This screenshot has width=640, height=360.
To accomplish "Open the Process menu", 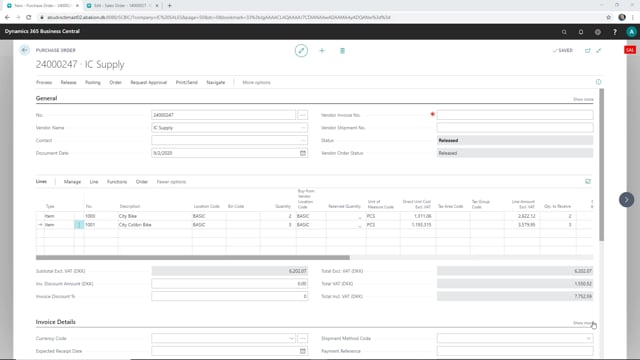I will tap(44, 82).
